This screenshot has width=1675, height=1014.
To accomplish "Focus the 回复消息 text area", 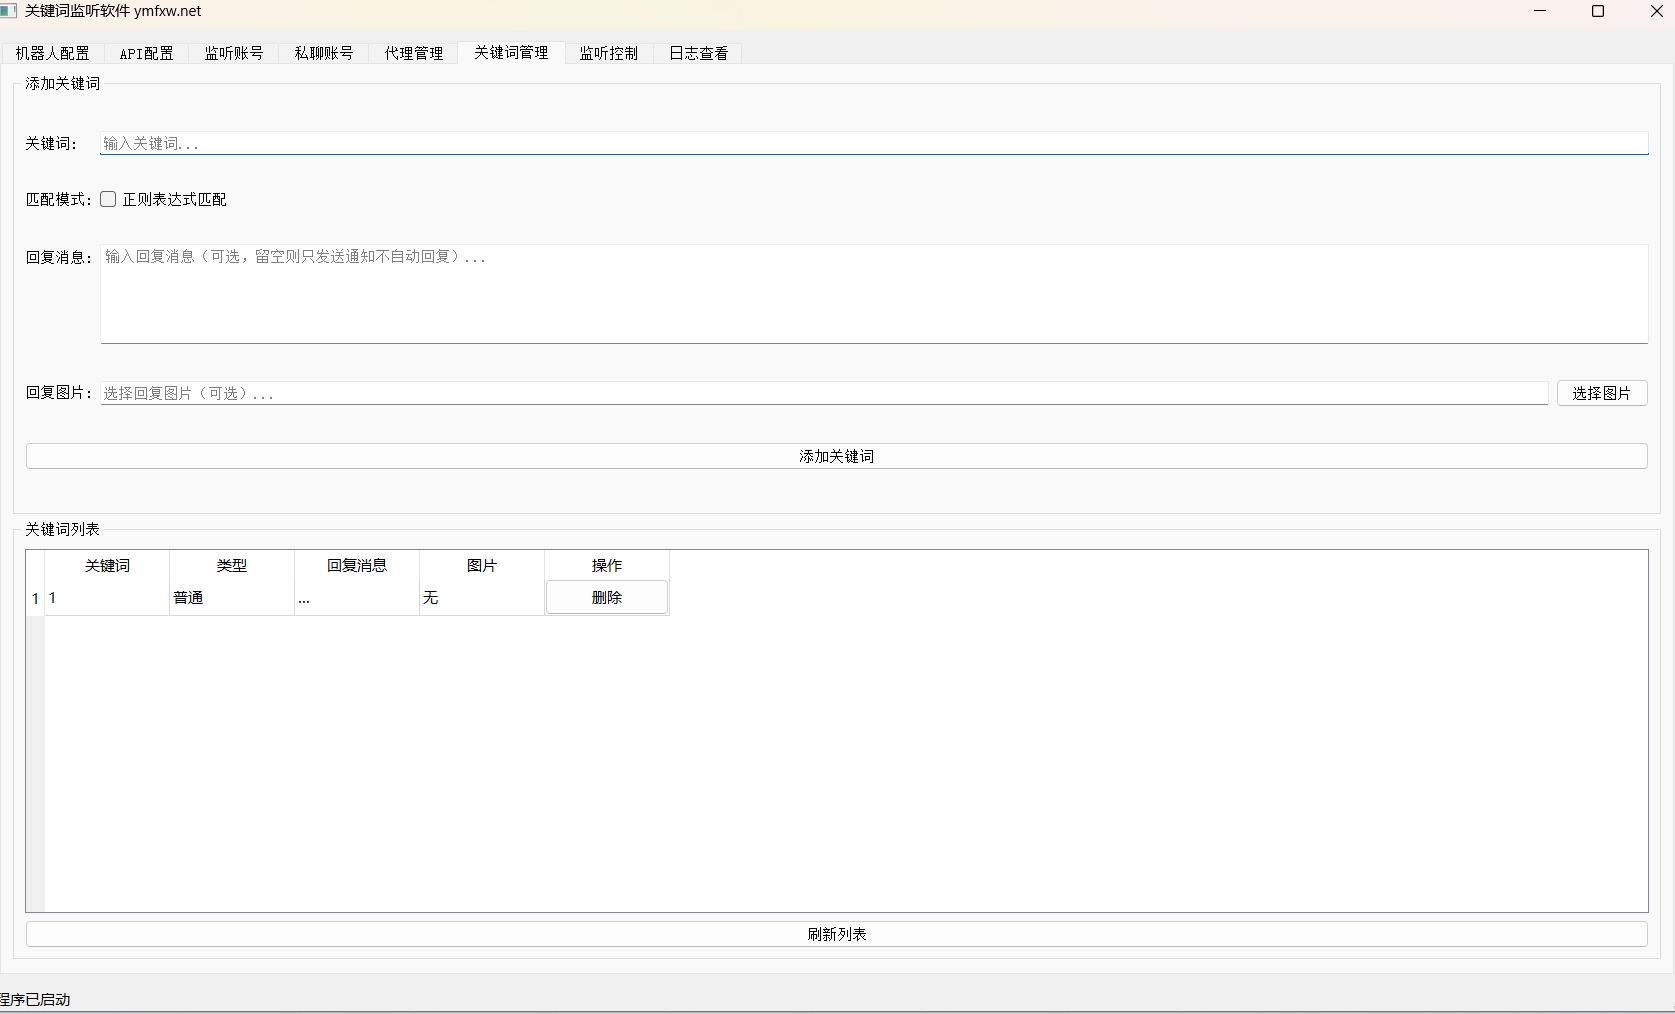I will [873, 293].
